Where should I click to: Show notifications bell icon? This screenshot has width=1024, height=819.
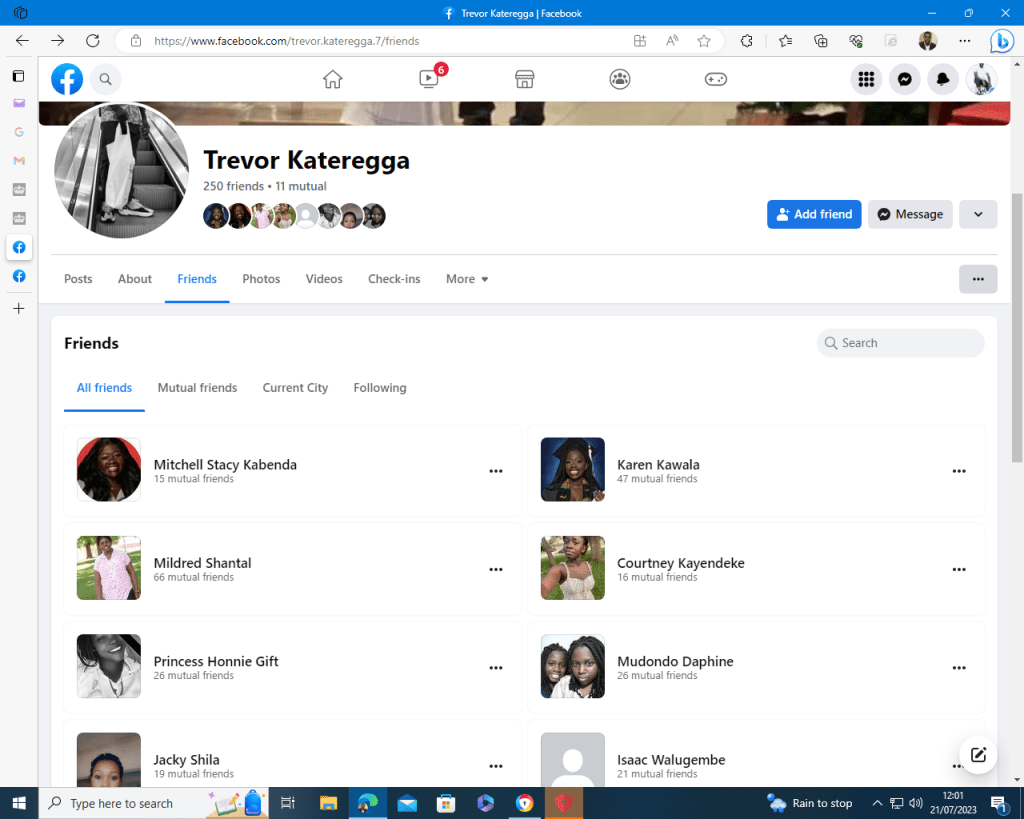point(943,80)
